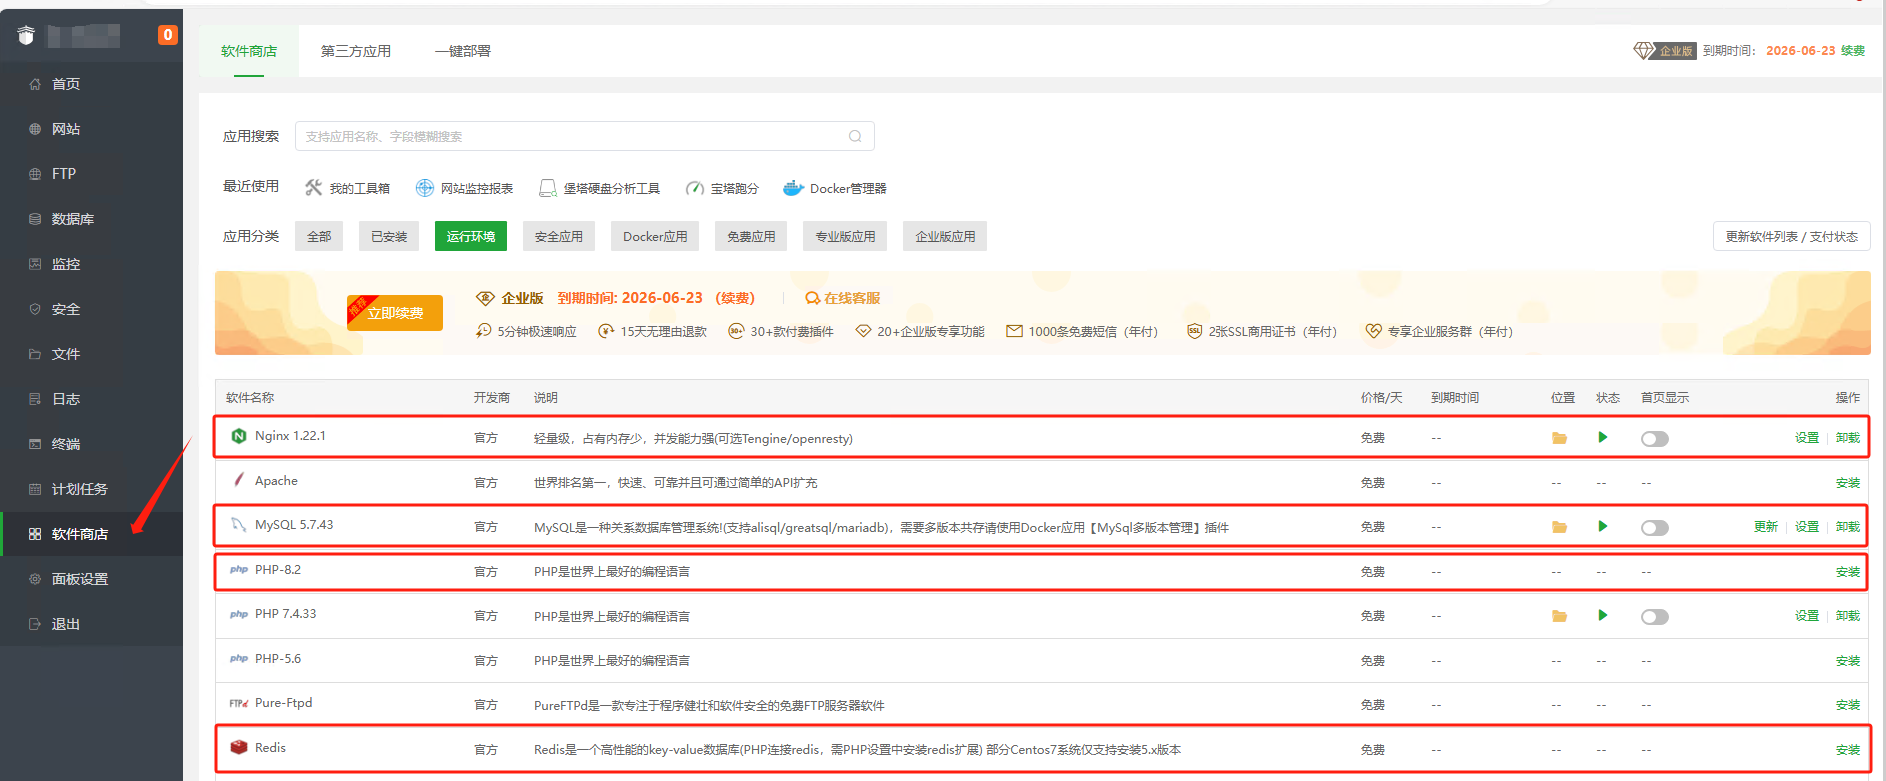1886x781 pixels.
Task: Click the Nginx green status play icon
Action: coord(1603,437)
